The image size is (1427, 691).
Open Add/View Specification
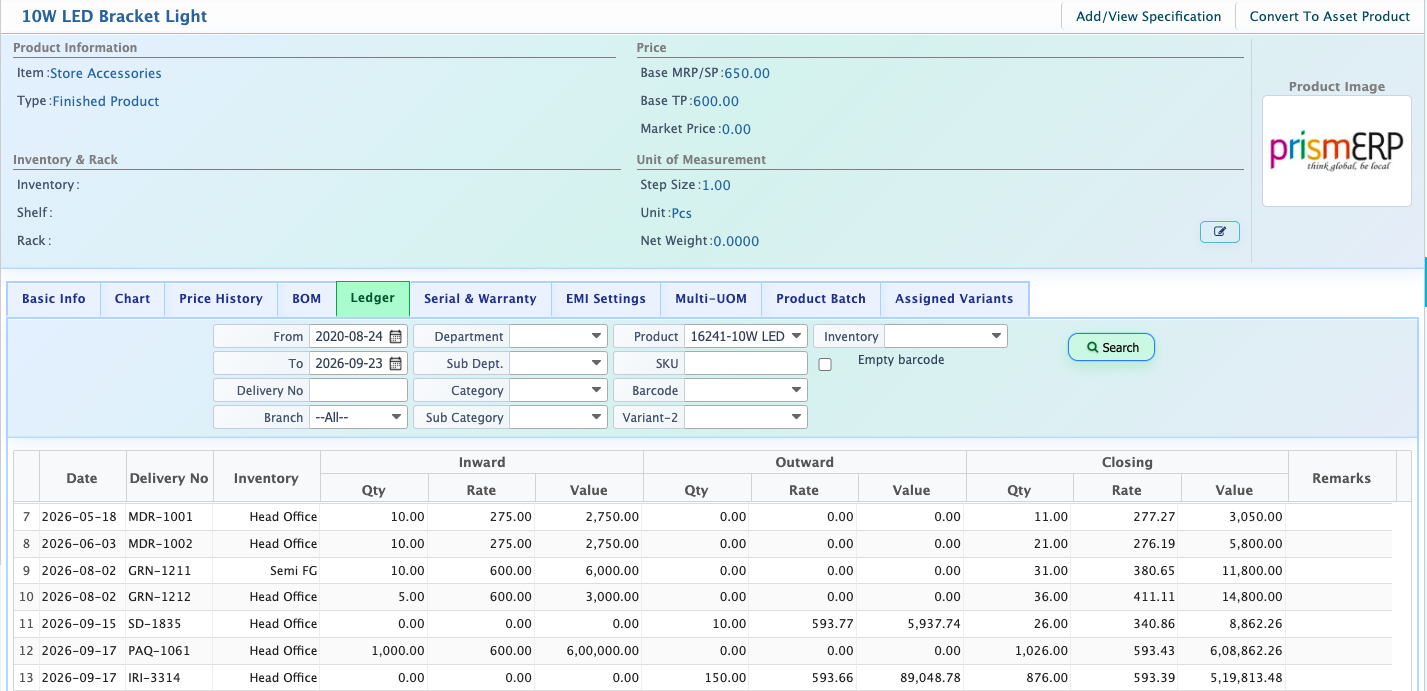click(x=1148, y=17)
